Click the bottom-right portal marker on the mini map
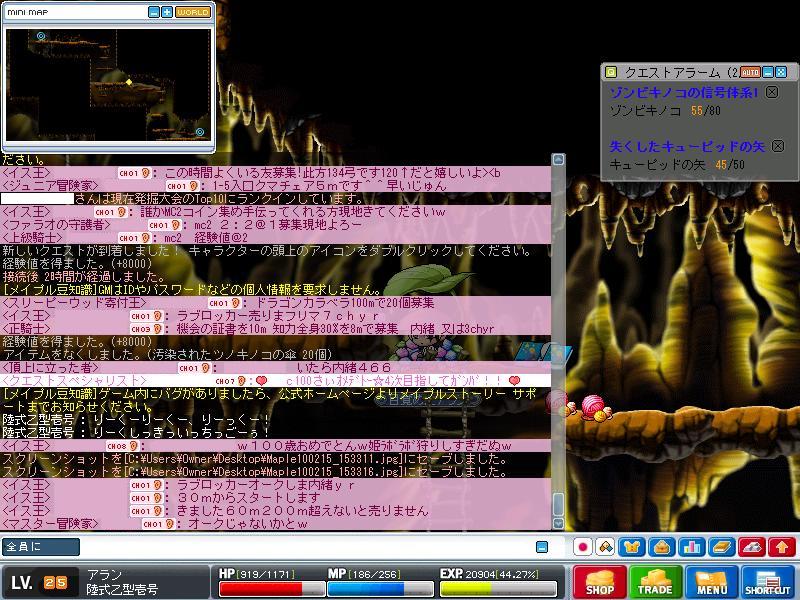Image resolution: width=800 pixels, height=600 pixels. tap(200, 132)
